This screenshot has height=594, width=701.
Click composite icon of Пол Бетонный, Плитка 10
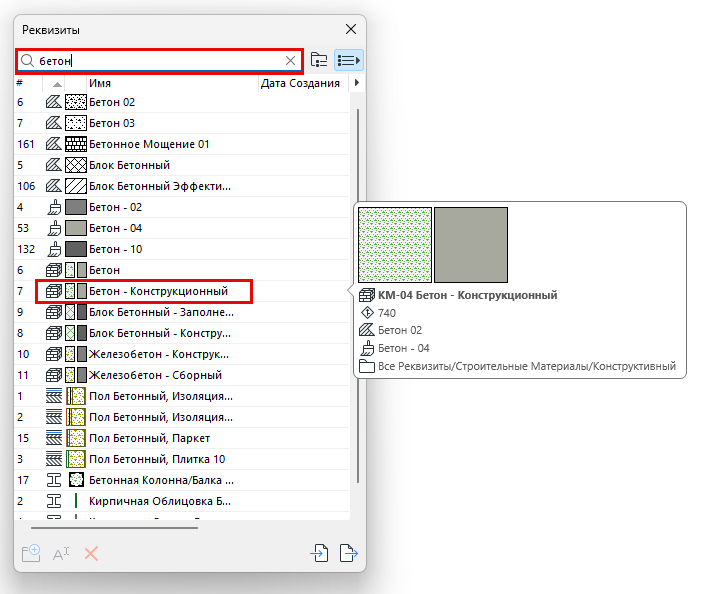54,459
